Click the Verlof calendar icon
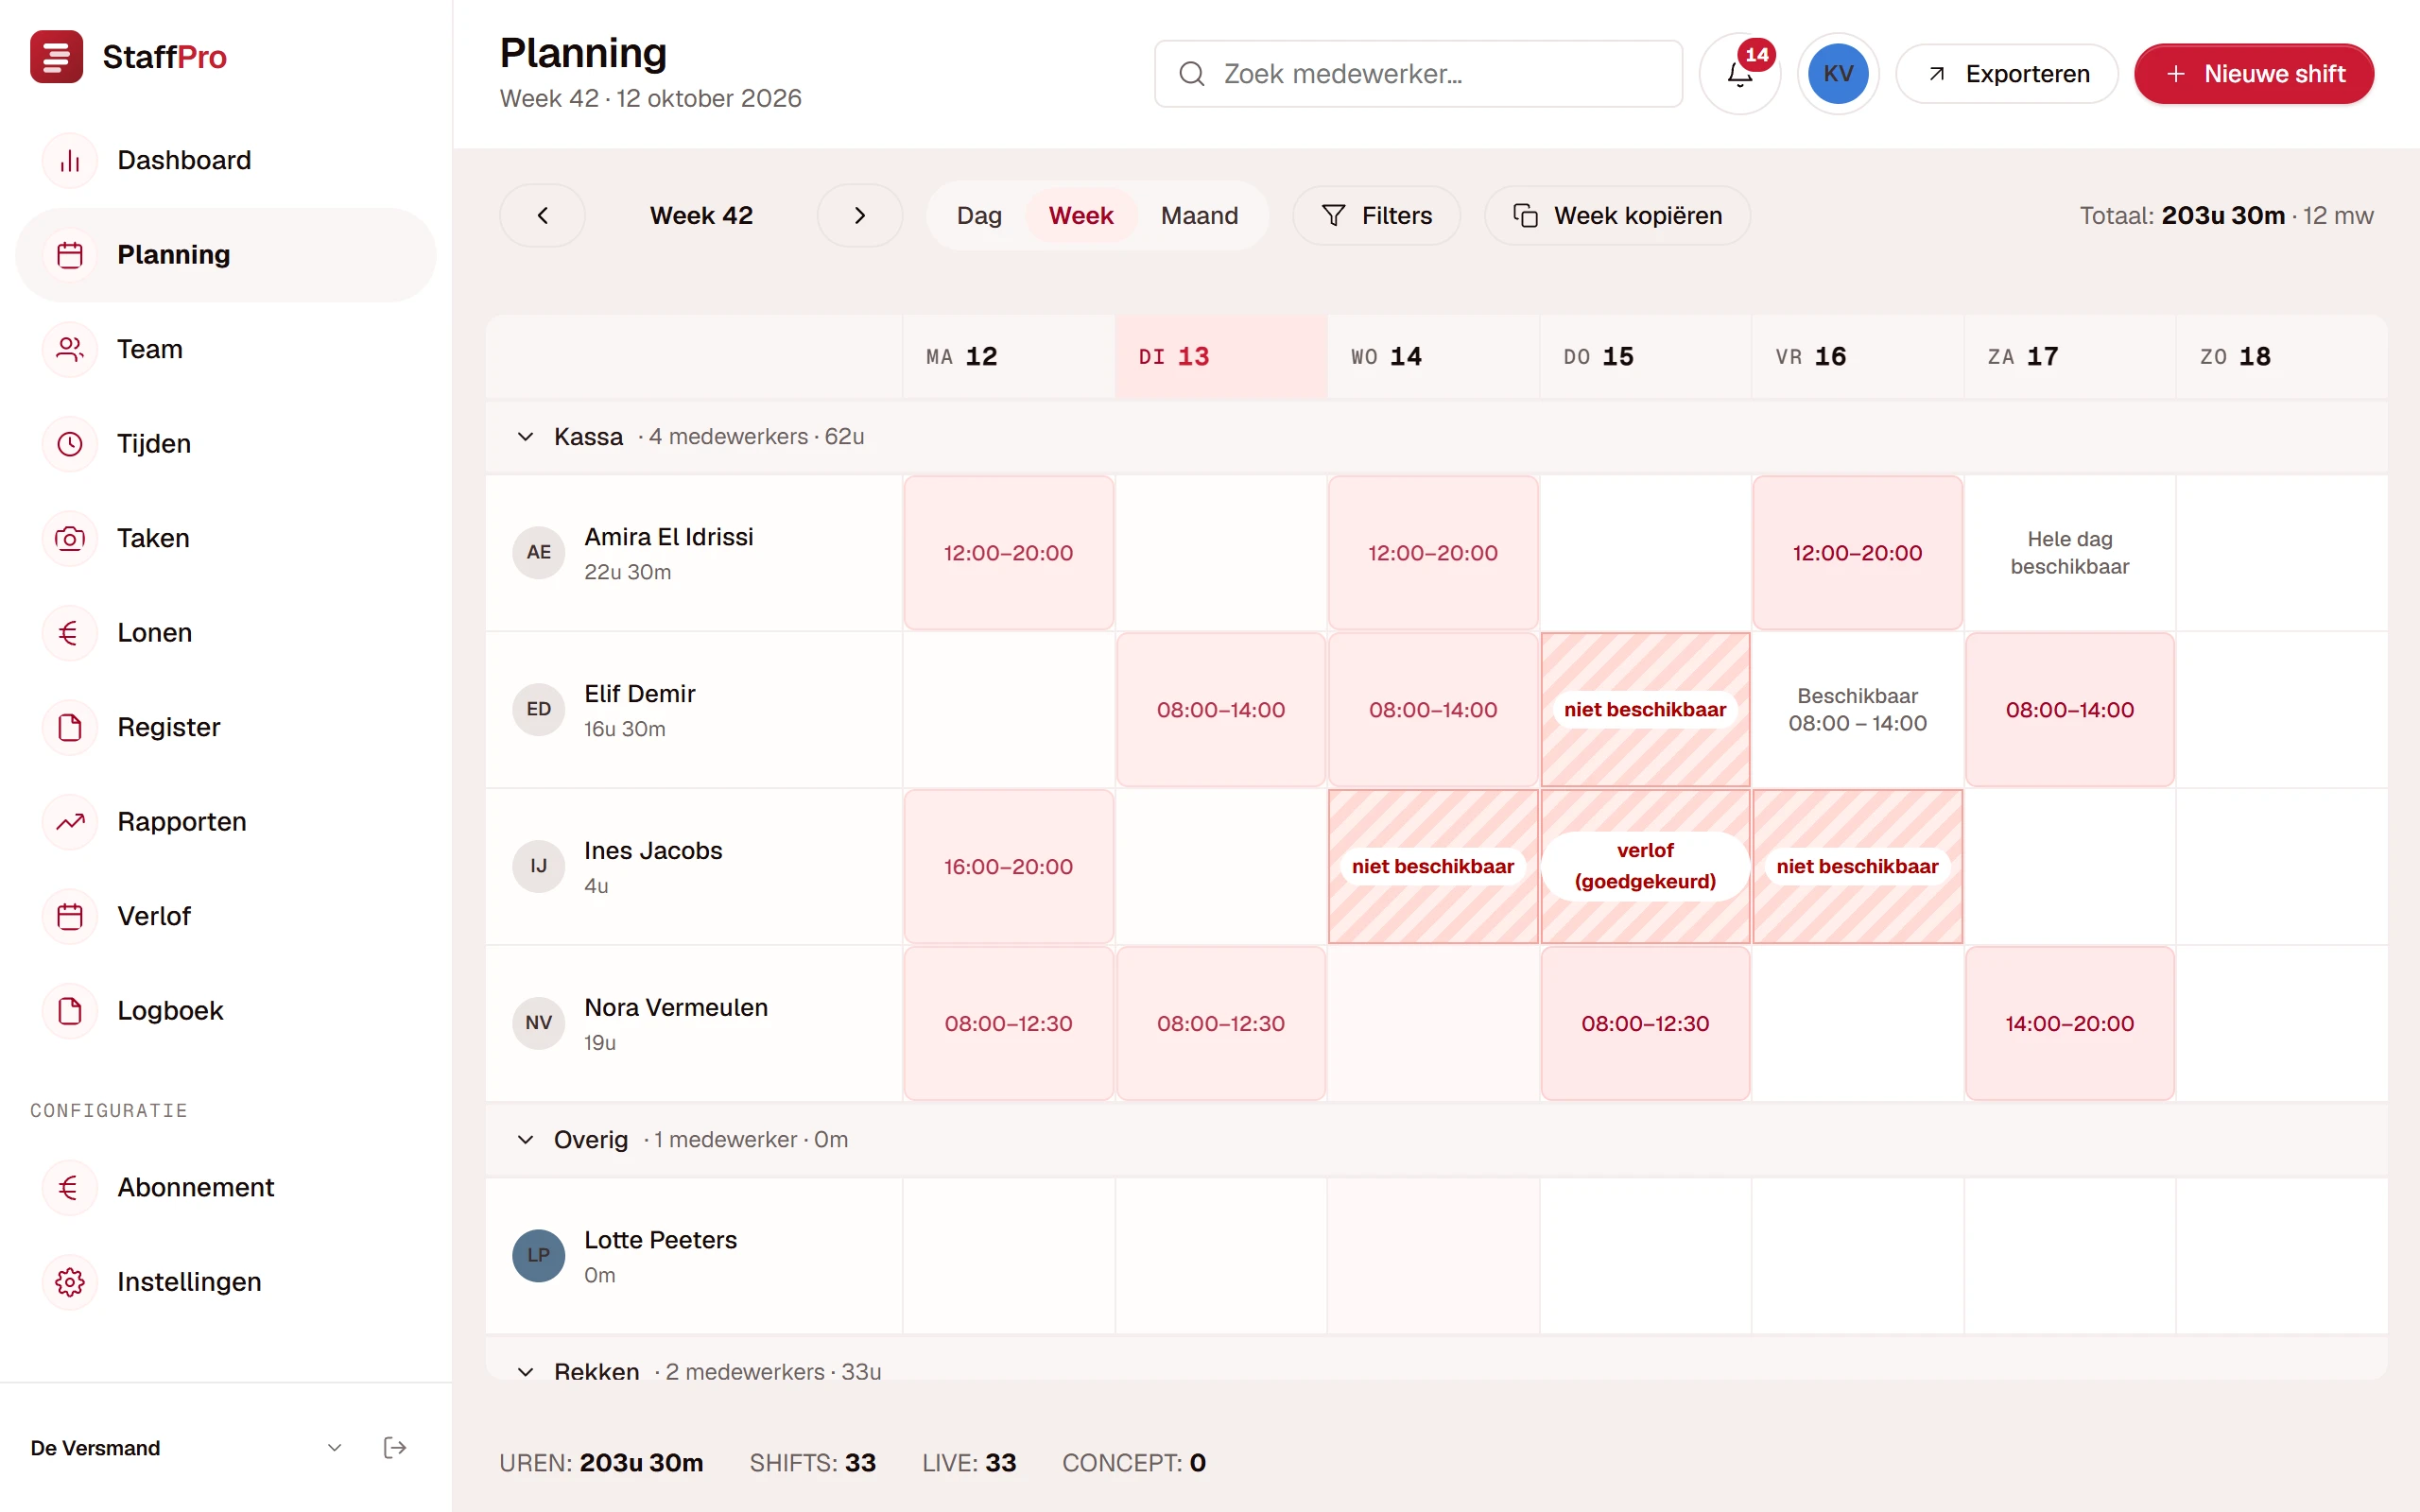This screenshot has width=2420, height=1512. [70, 916]
